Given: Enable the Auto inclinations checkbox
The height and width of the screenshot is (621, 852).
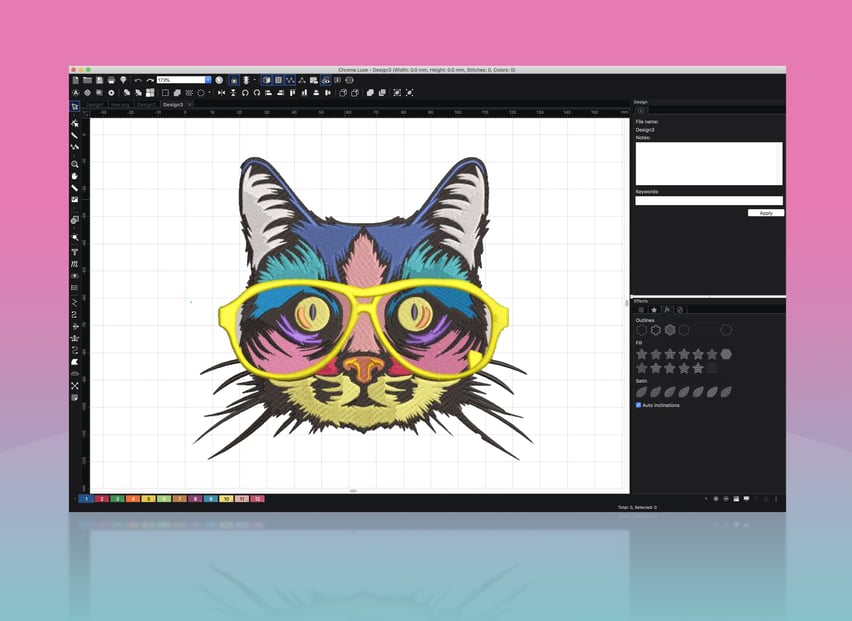Looking at the screenshot, I should coord(641,405).
